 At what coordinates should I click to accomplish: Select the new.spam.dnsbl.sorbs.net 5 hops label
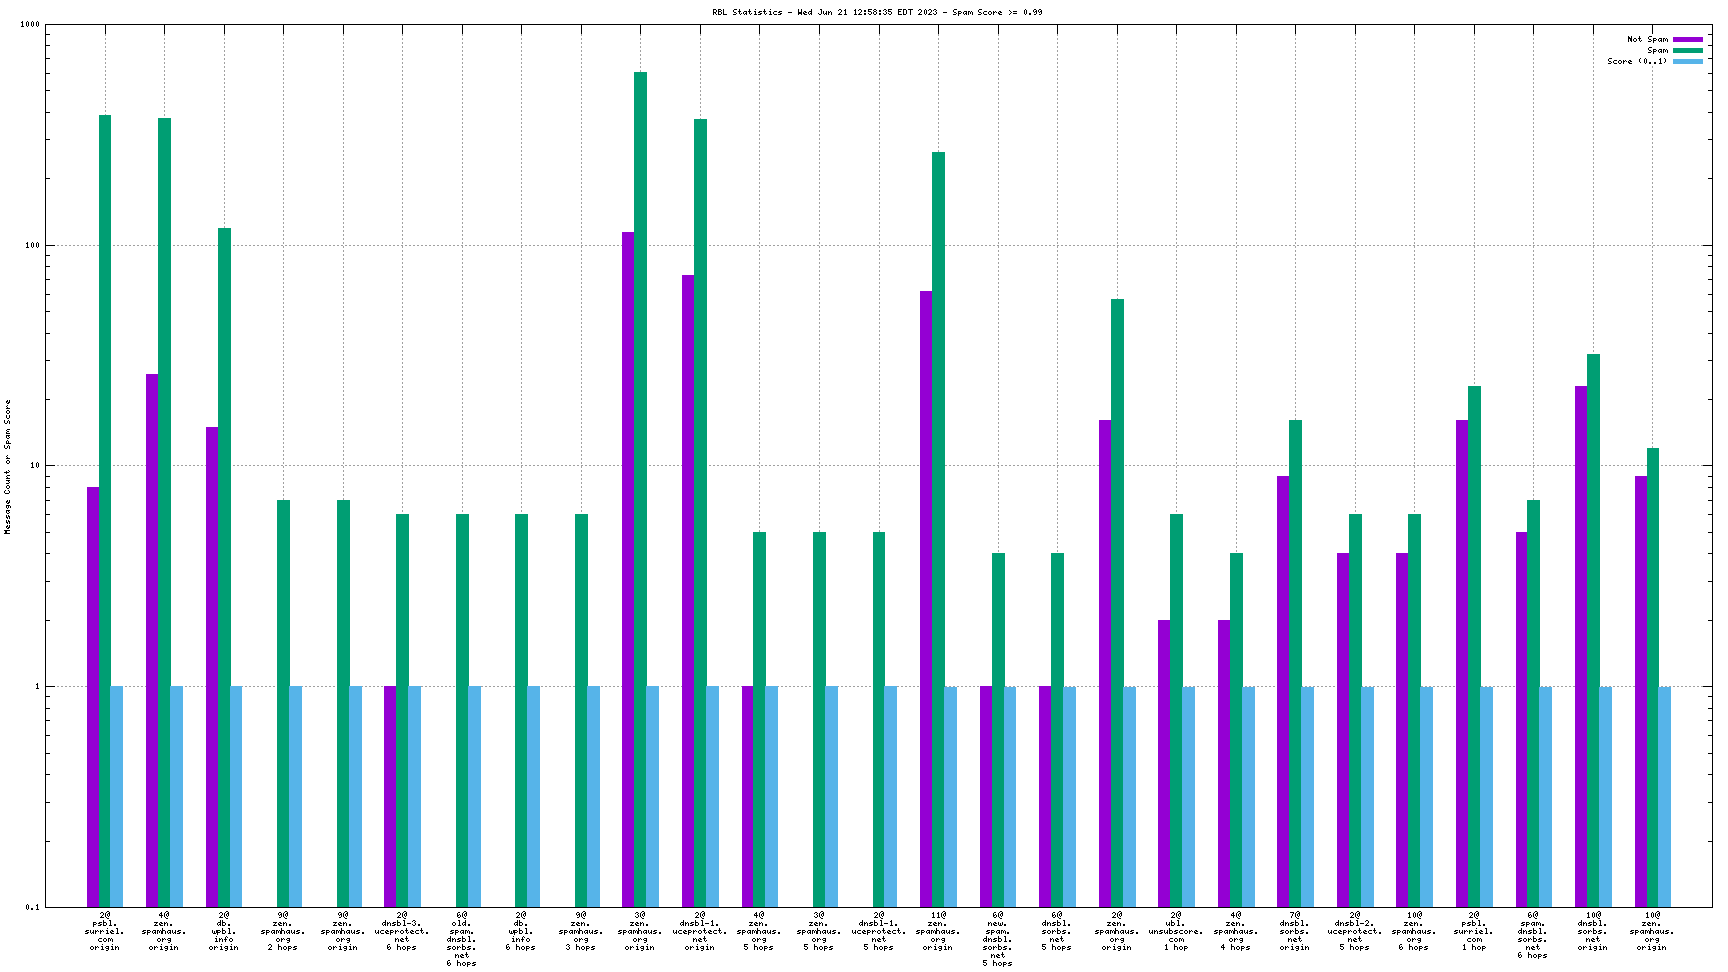coord(997,939)
